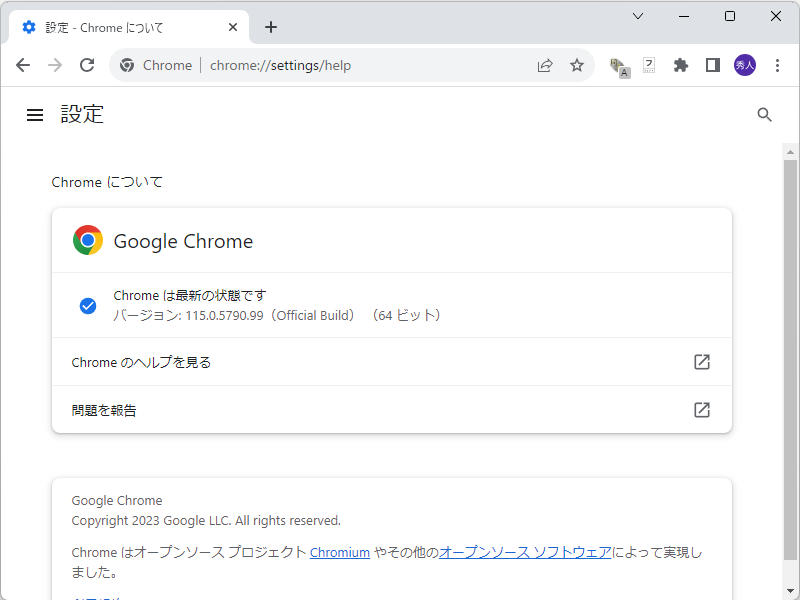Open the Chromium project link

pyautogui.click(x=340, y=552)
